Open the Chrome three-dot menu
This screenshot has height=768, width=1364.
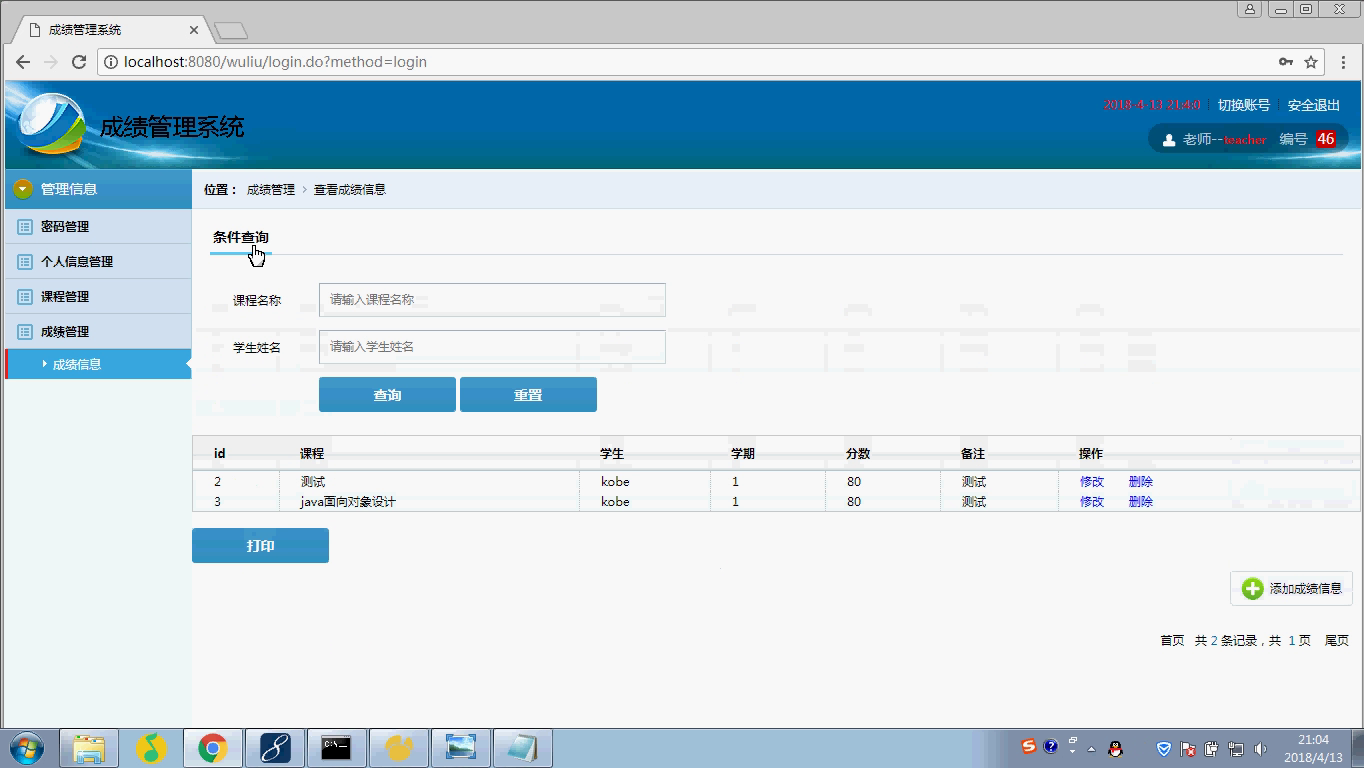pyautogui.click(x=1342, y=62)
